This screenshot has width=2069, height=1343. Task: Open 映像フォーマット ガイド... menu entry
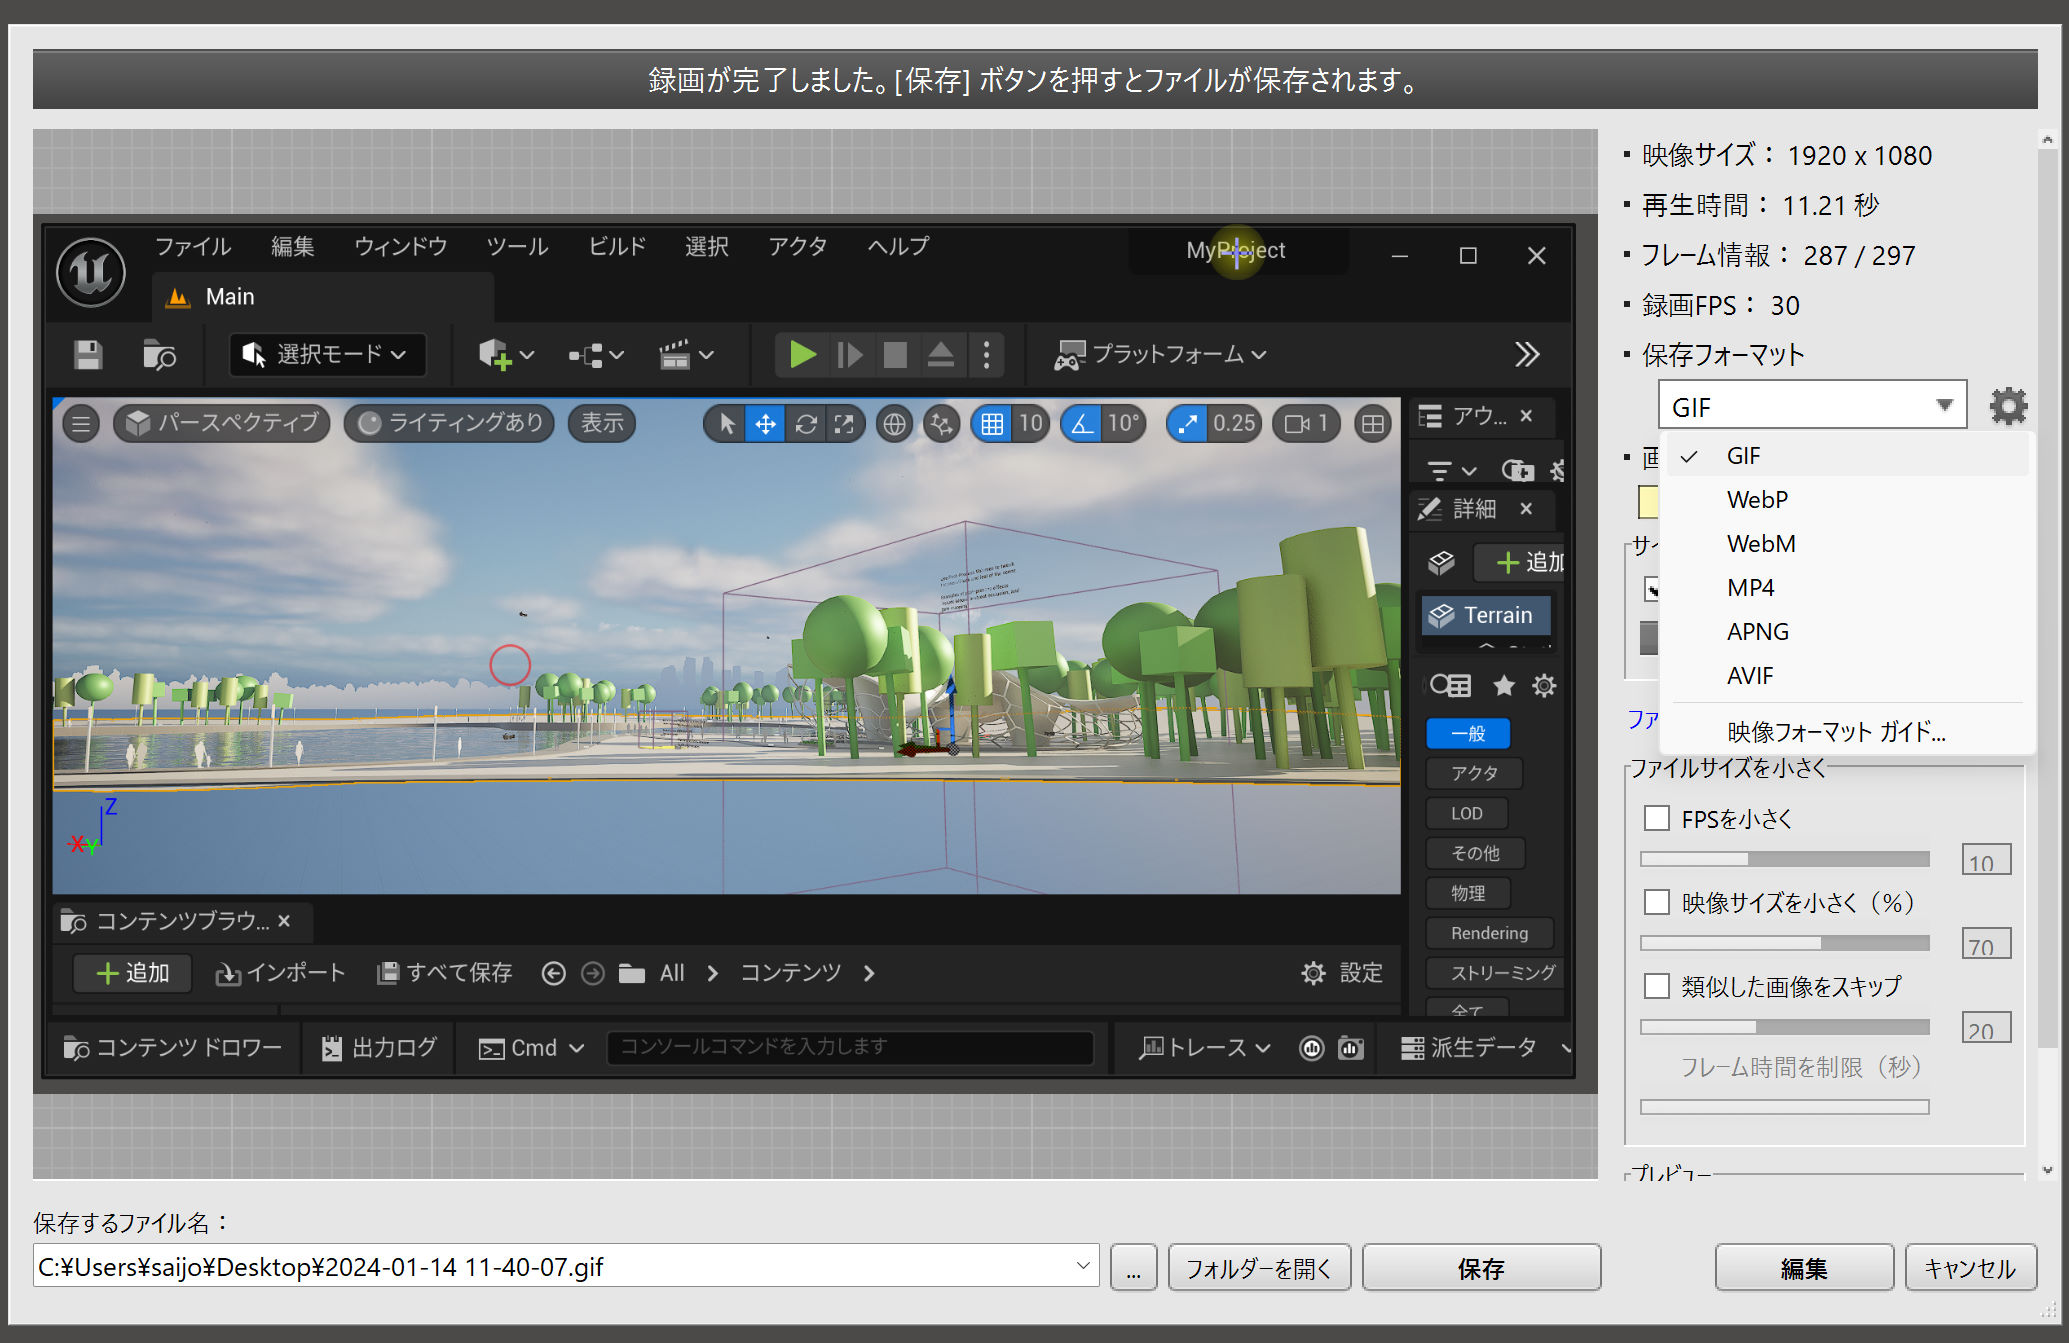[1835, 732]
